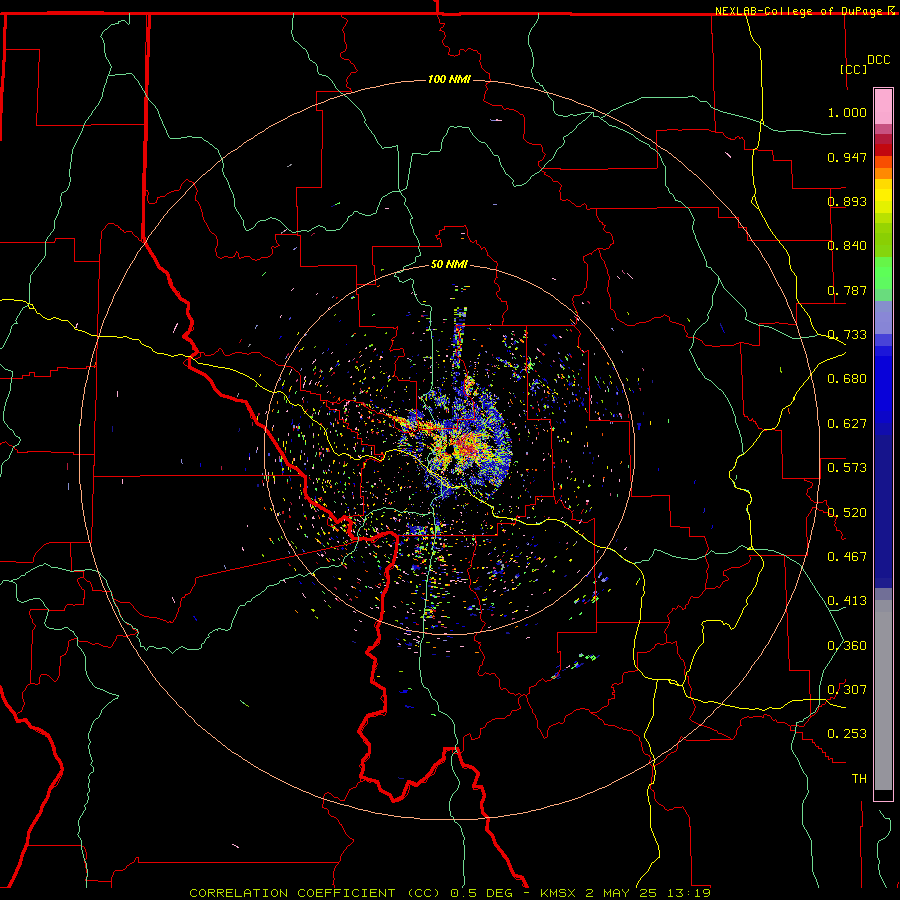The image size is (900, 900).
Task: Click the 100 NMI range ring label
Action: pyautogui.click(x=449, y=79)
